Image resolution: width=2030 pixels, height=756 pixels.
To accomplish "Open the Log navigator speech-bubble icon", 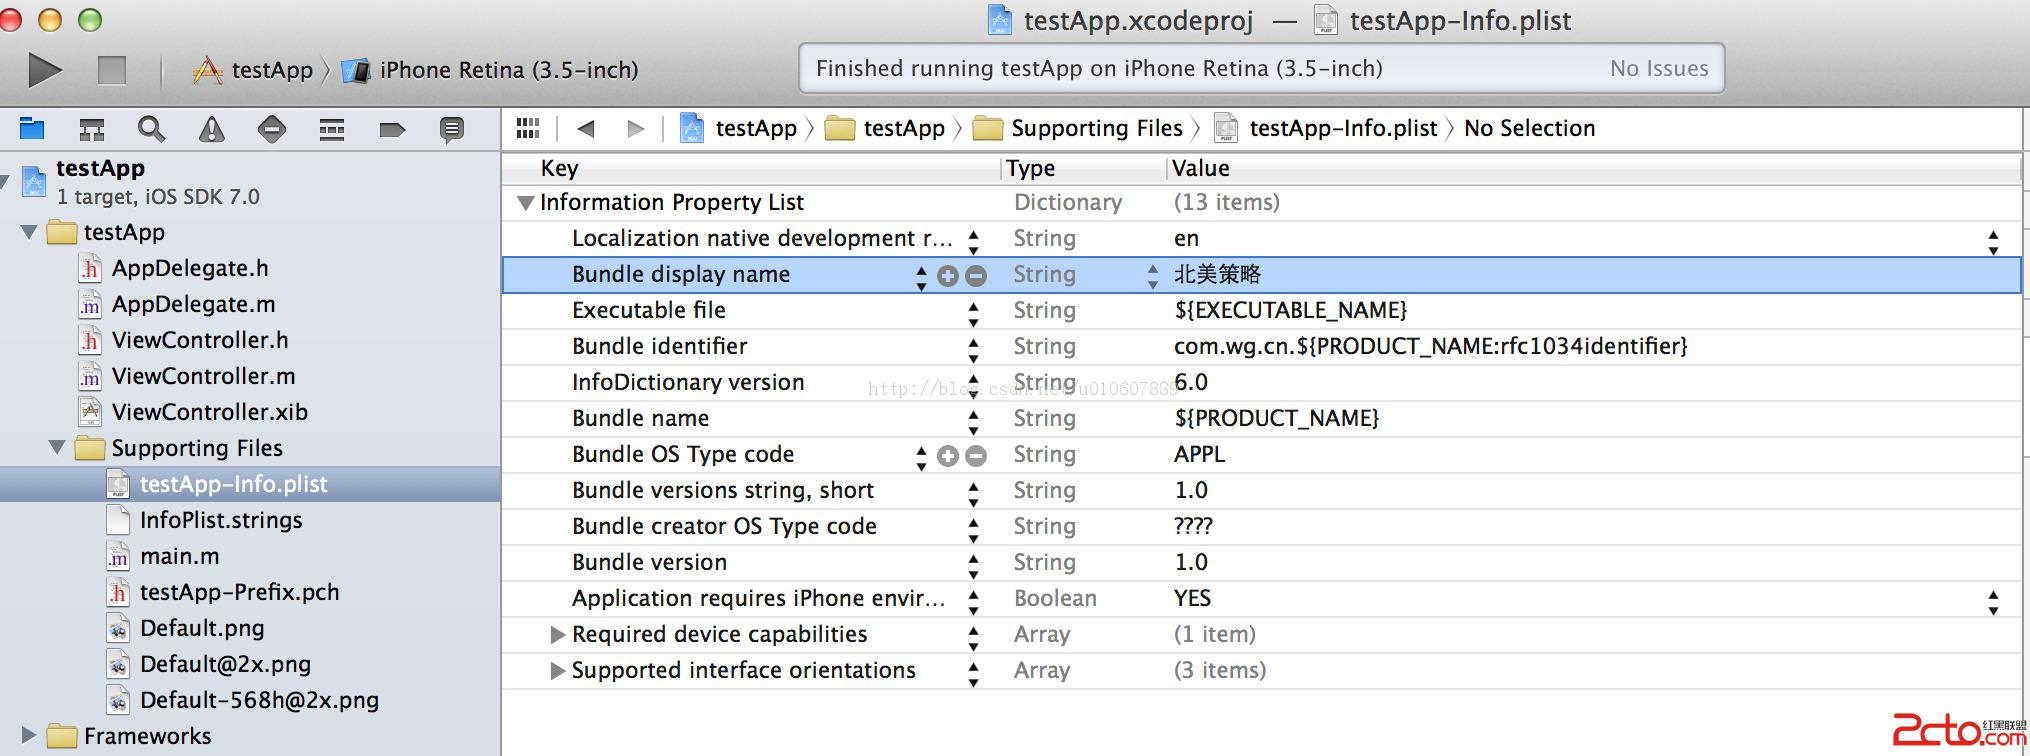I will pyautogui.click(x=452, y=129).
